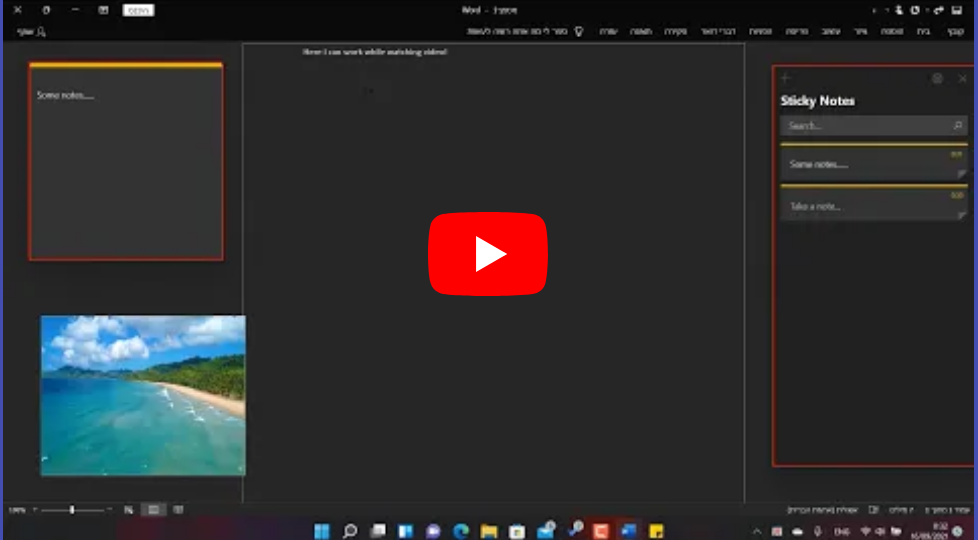Click the magnifier icon in Sticky Notes search

coord(957,126)
